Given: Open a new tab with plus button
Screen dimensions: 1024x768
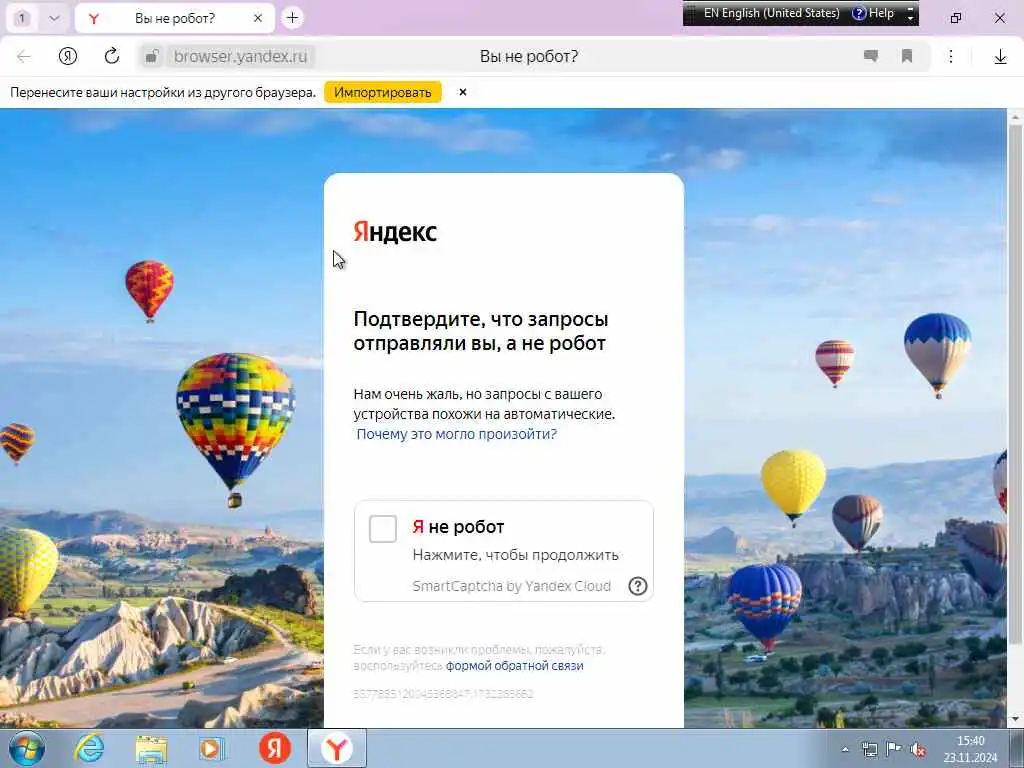Looking at the screenshot, I should [293, 18].
